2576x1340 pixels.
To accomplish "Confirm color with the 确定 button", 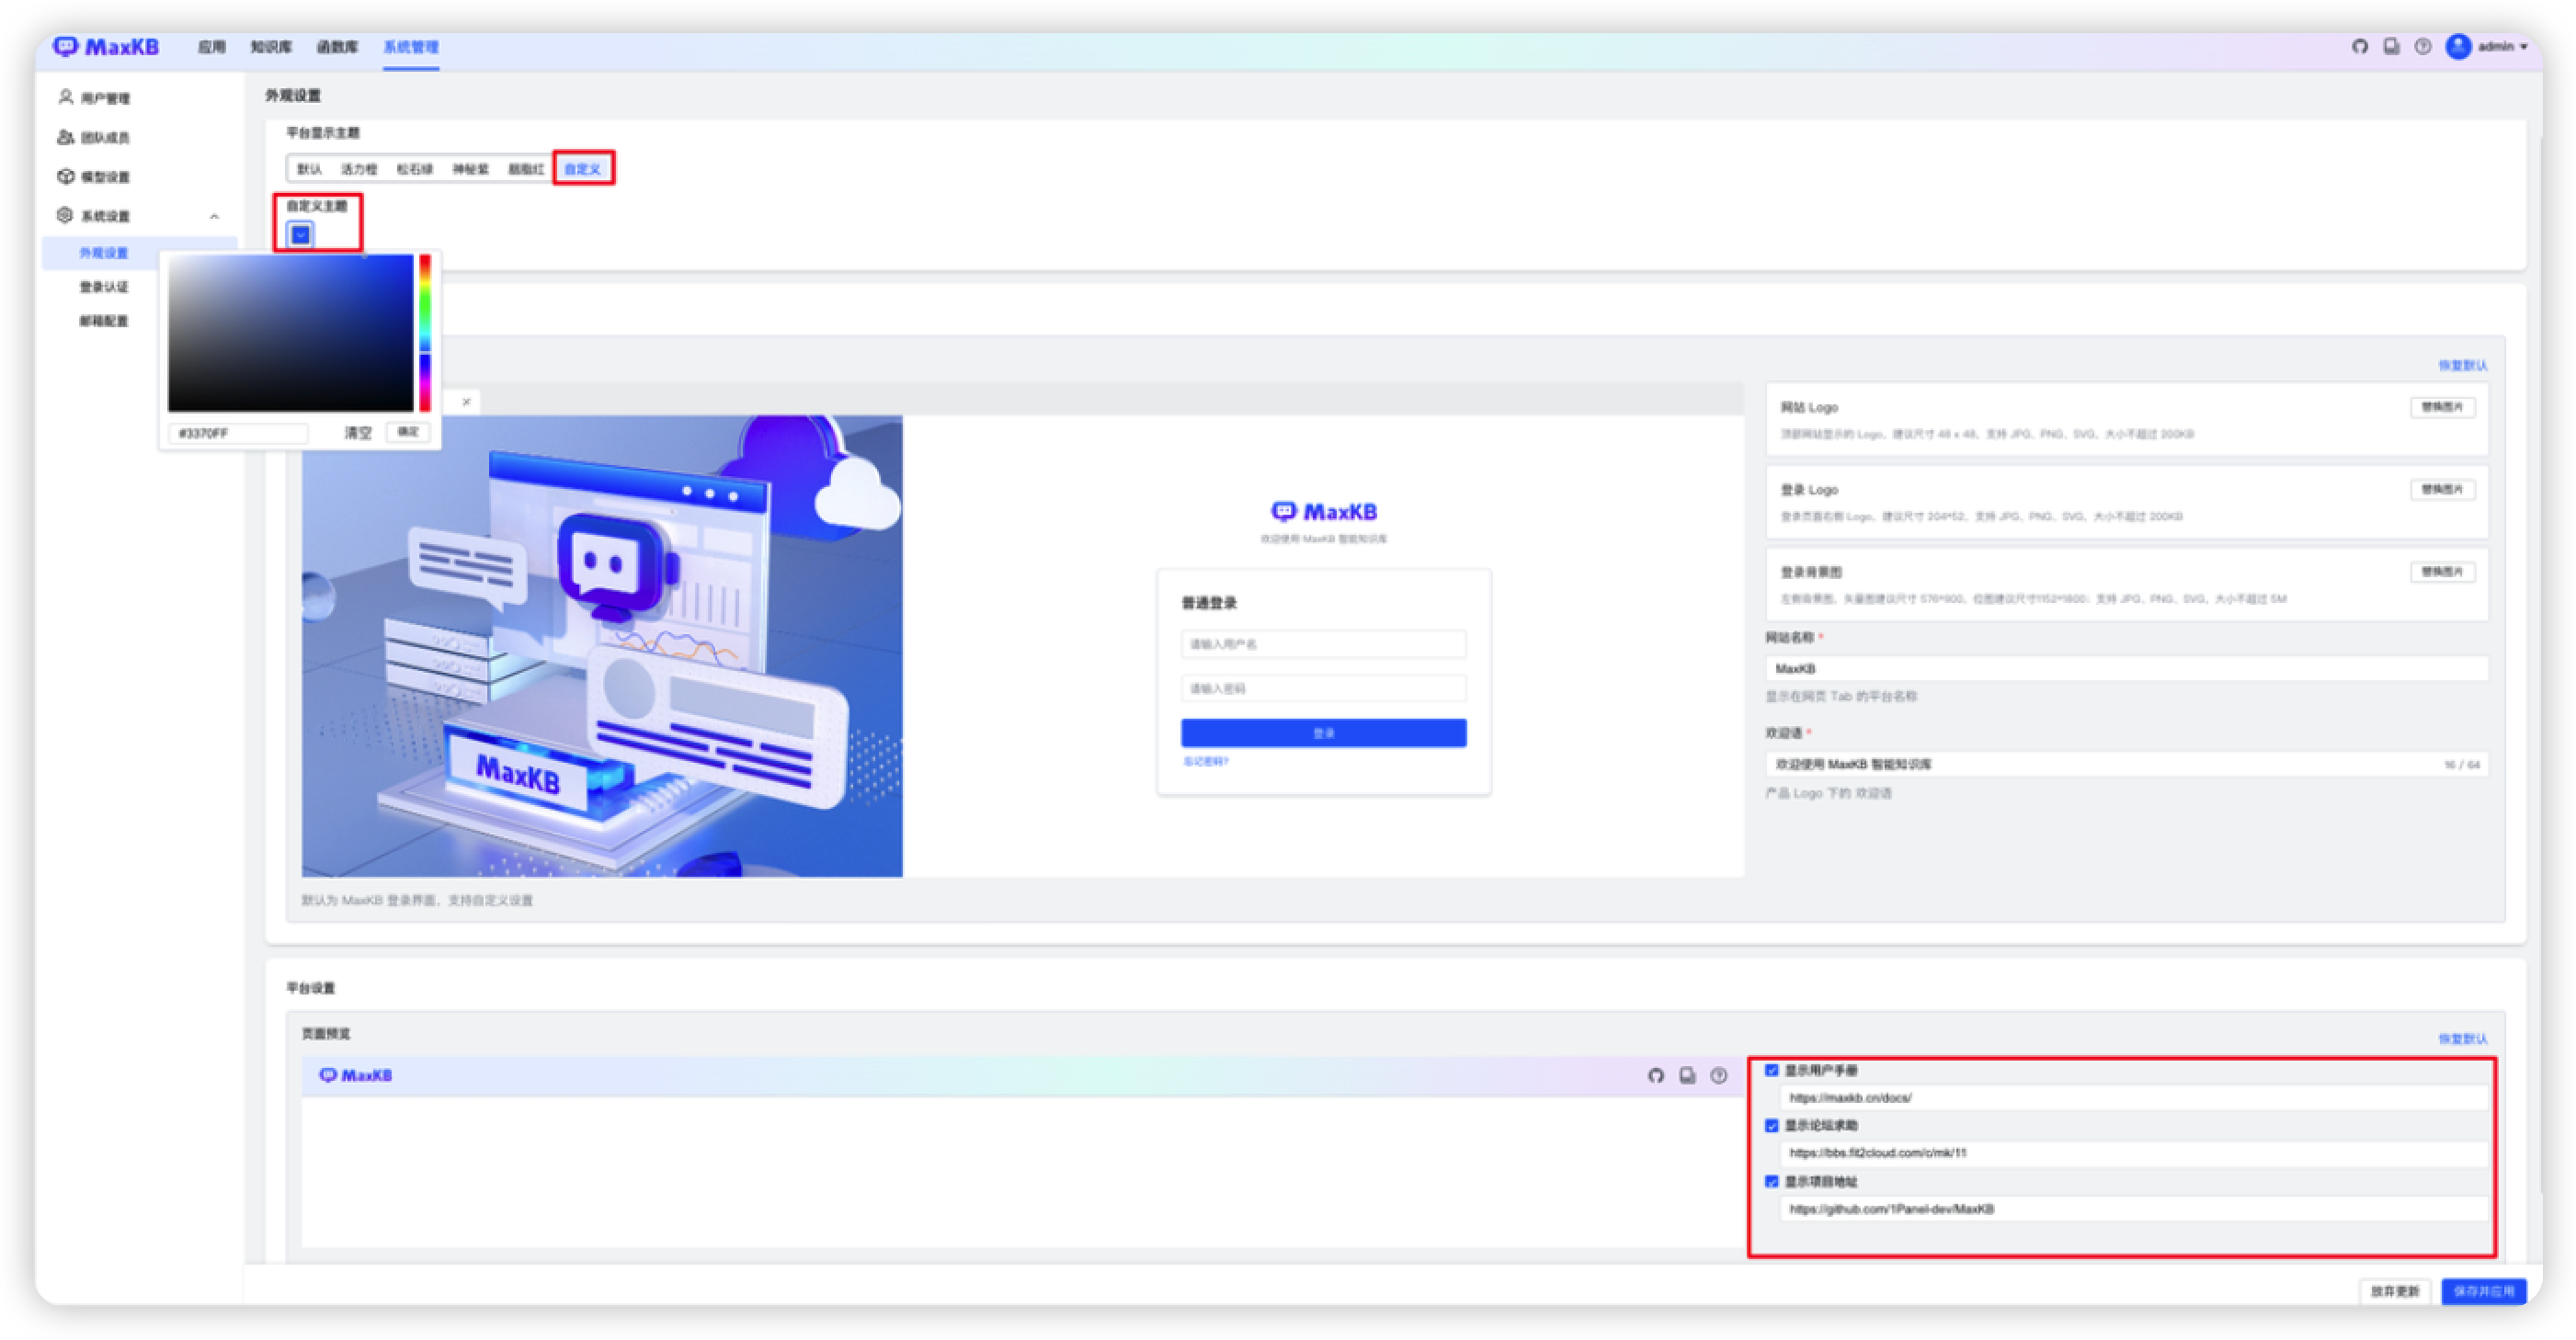I will coord(408,432).
